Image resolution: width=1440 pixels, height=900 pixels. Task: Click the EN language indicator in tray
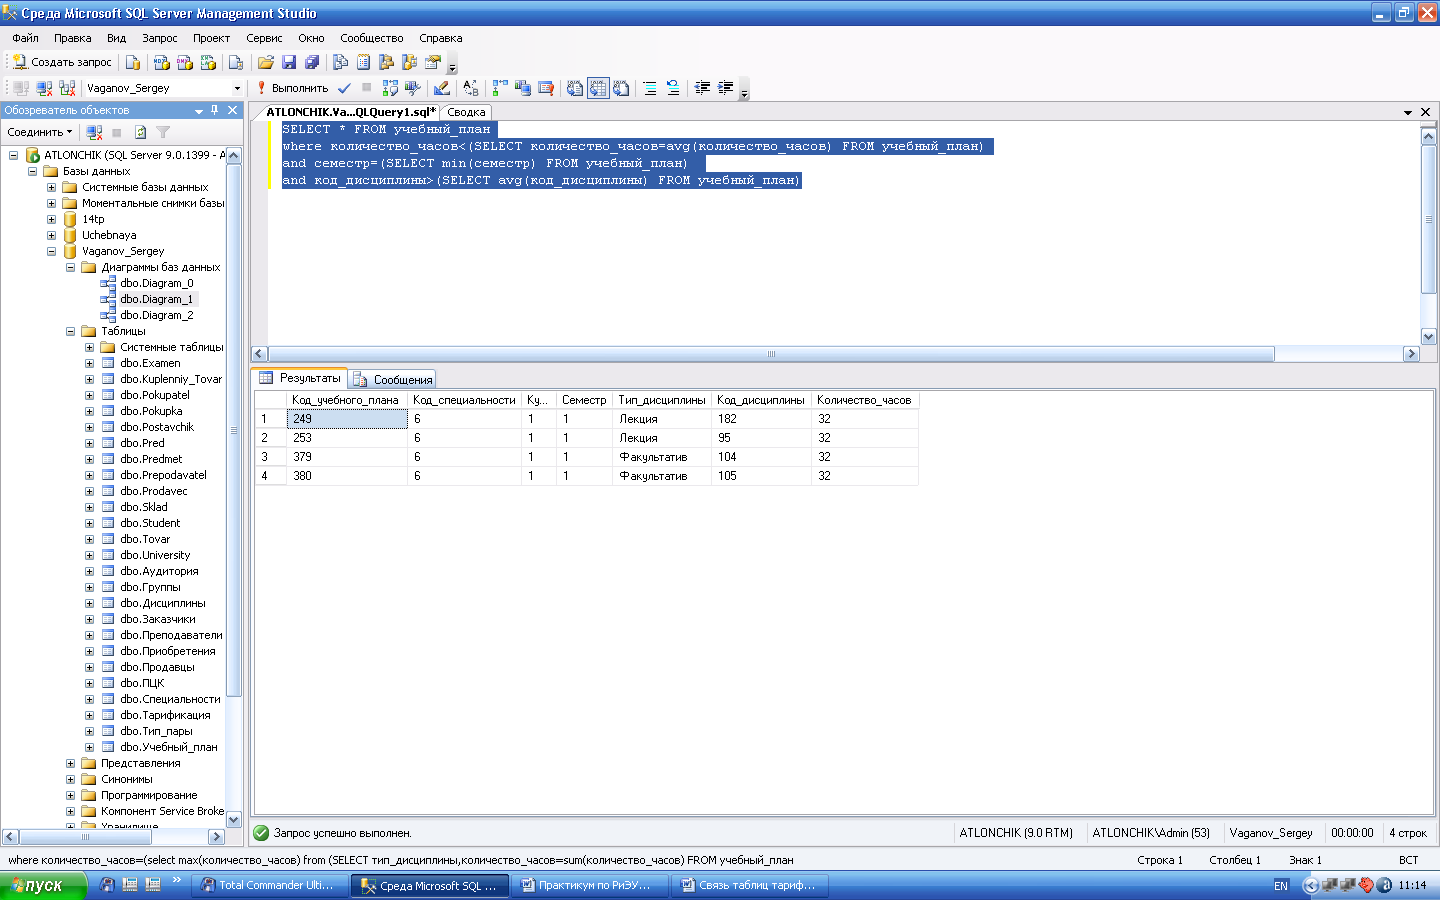click(1281, 886)
